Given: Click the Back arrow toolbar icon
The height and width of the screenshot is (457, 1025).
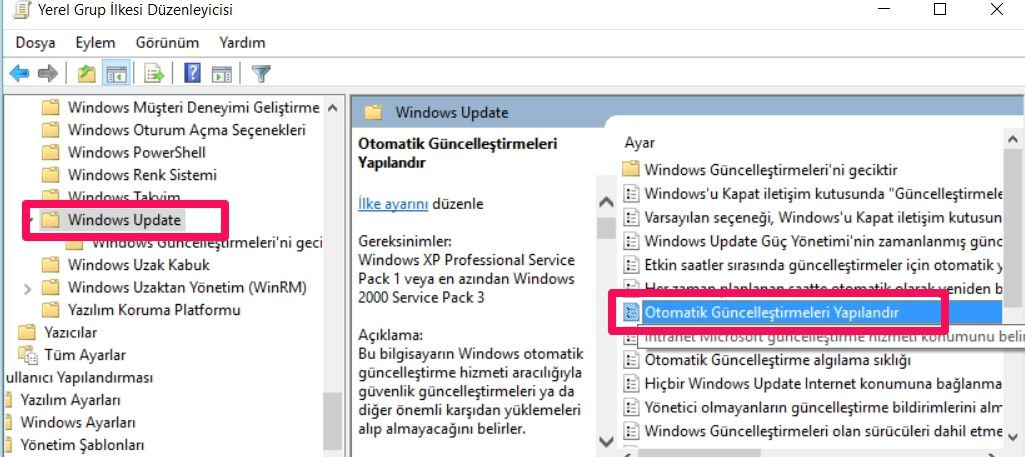Looking at the screenshot, I should 19,73.
